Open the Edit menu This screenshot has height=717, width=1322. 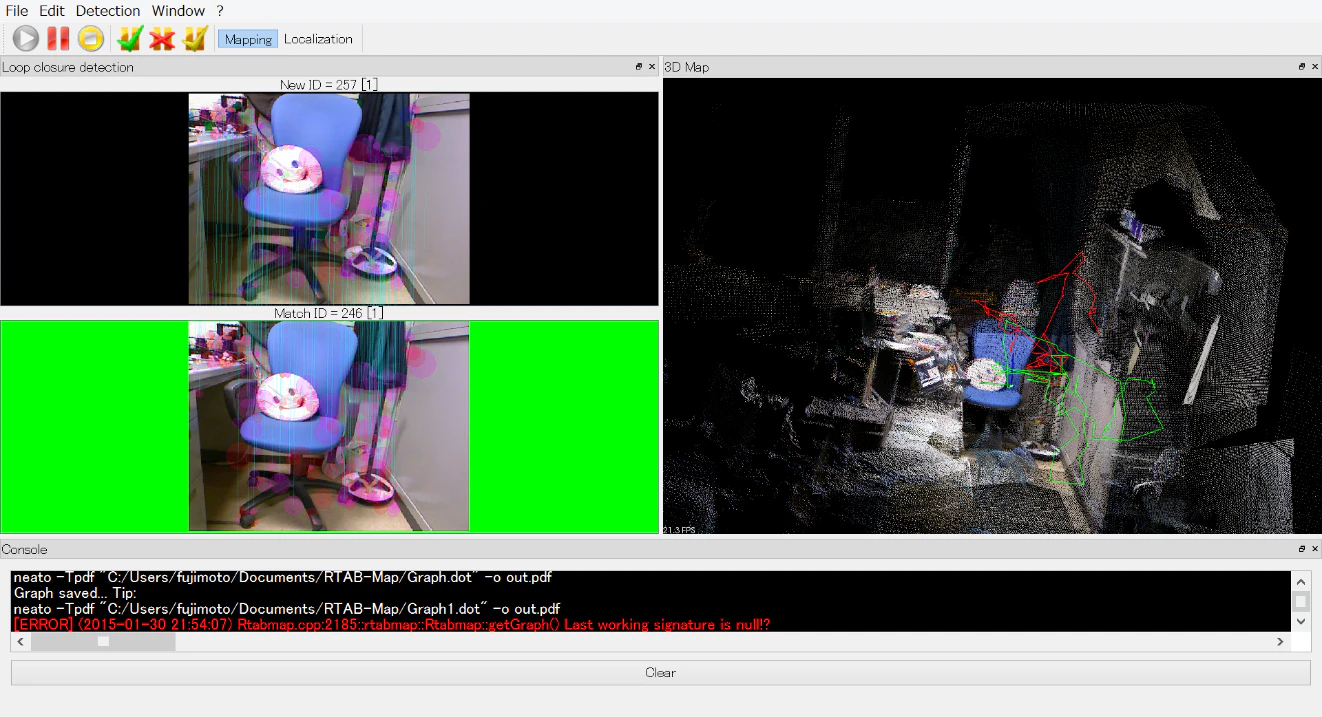[x=52, y=11]
